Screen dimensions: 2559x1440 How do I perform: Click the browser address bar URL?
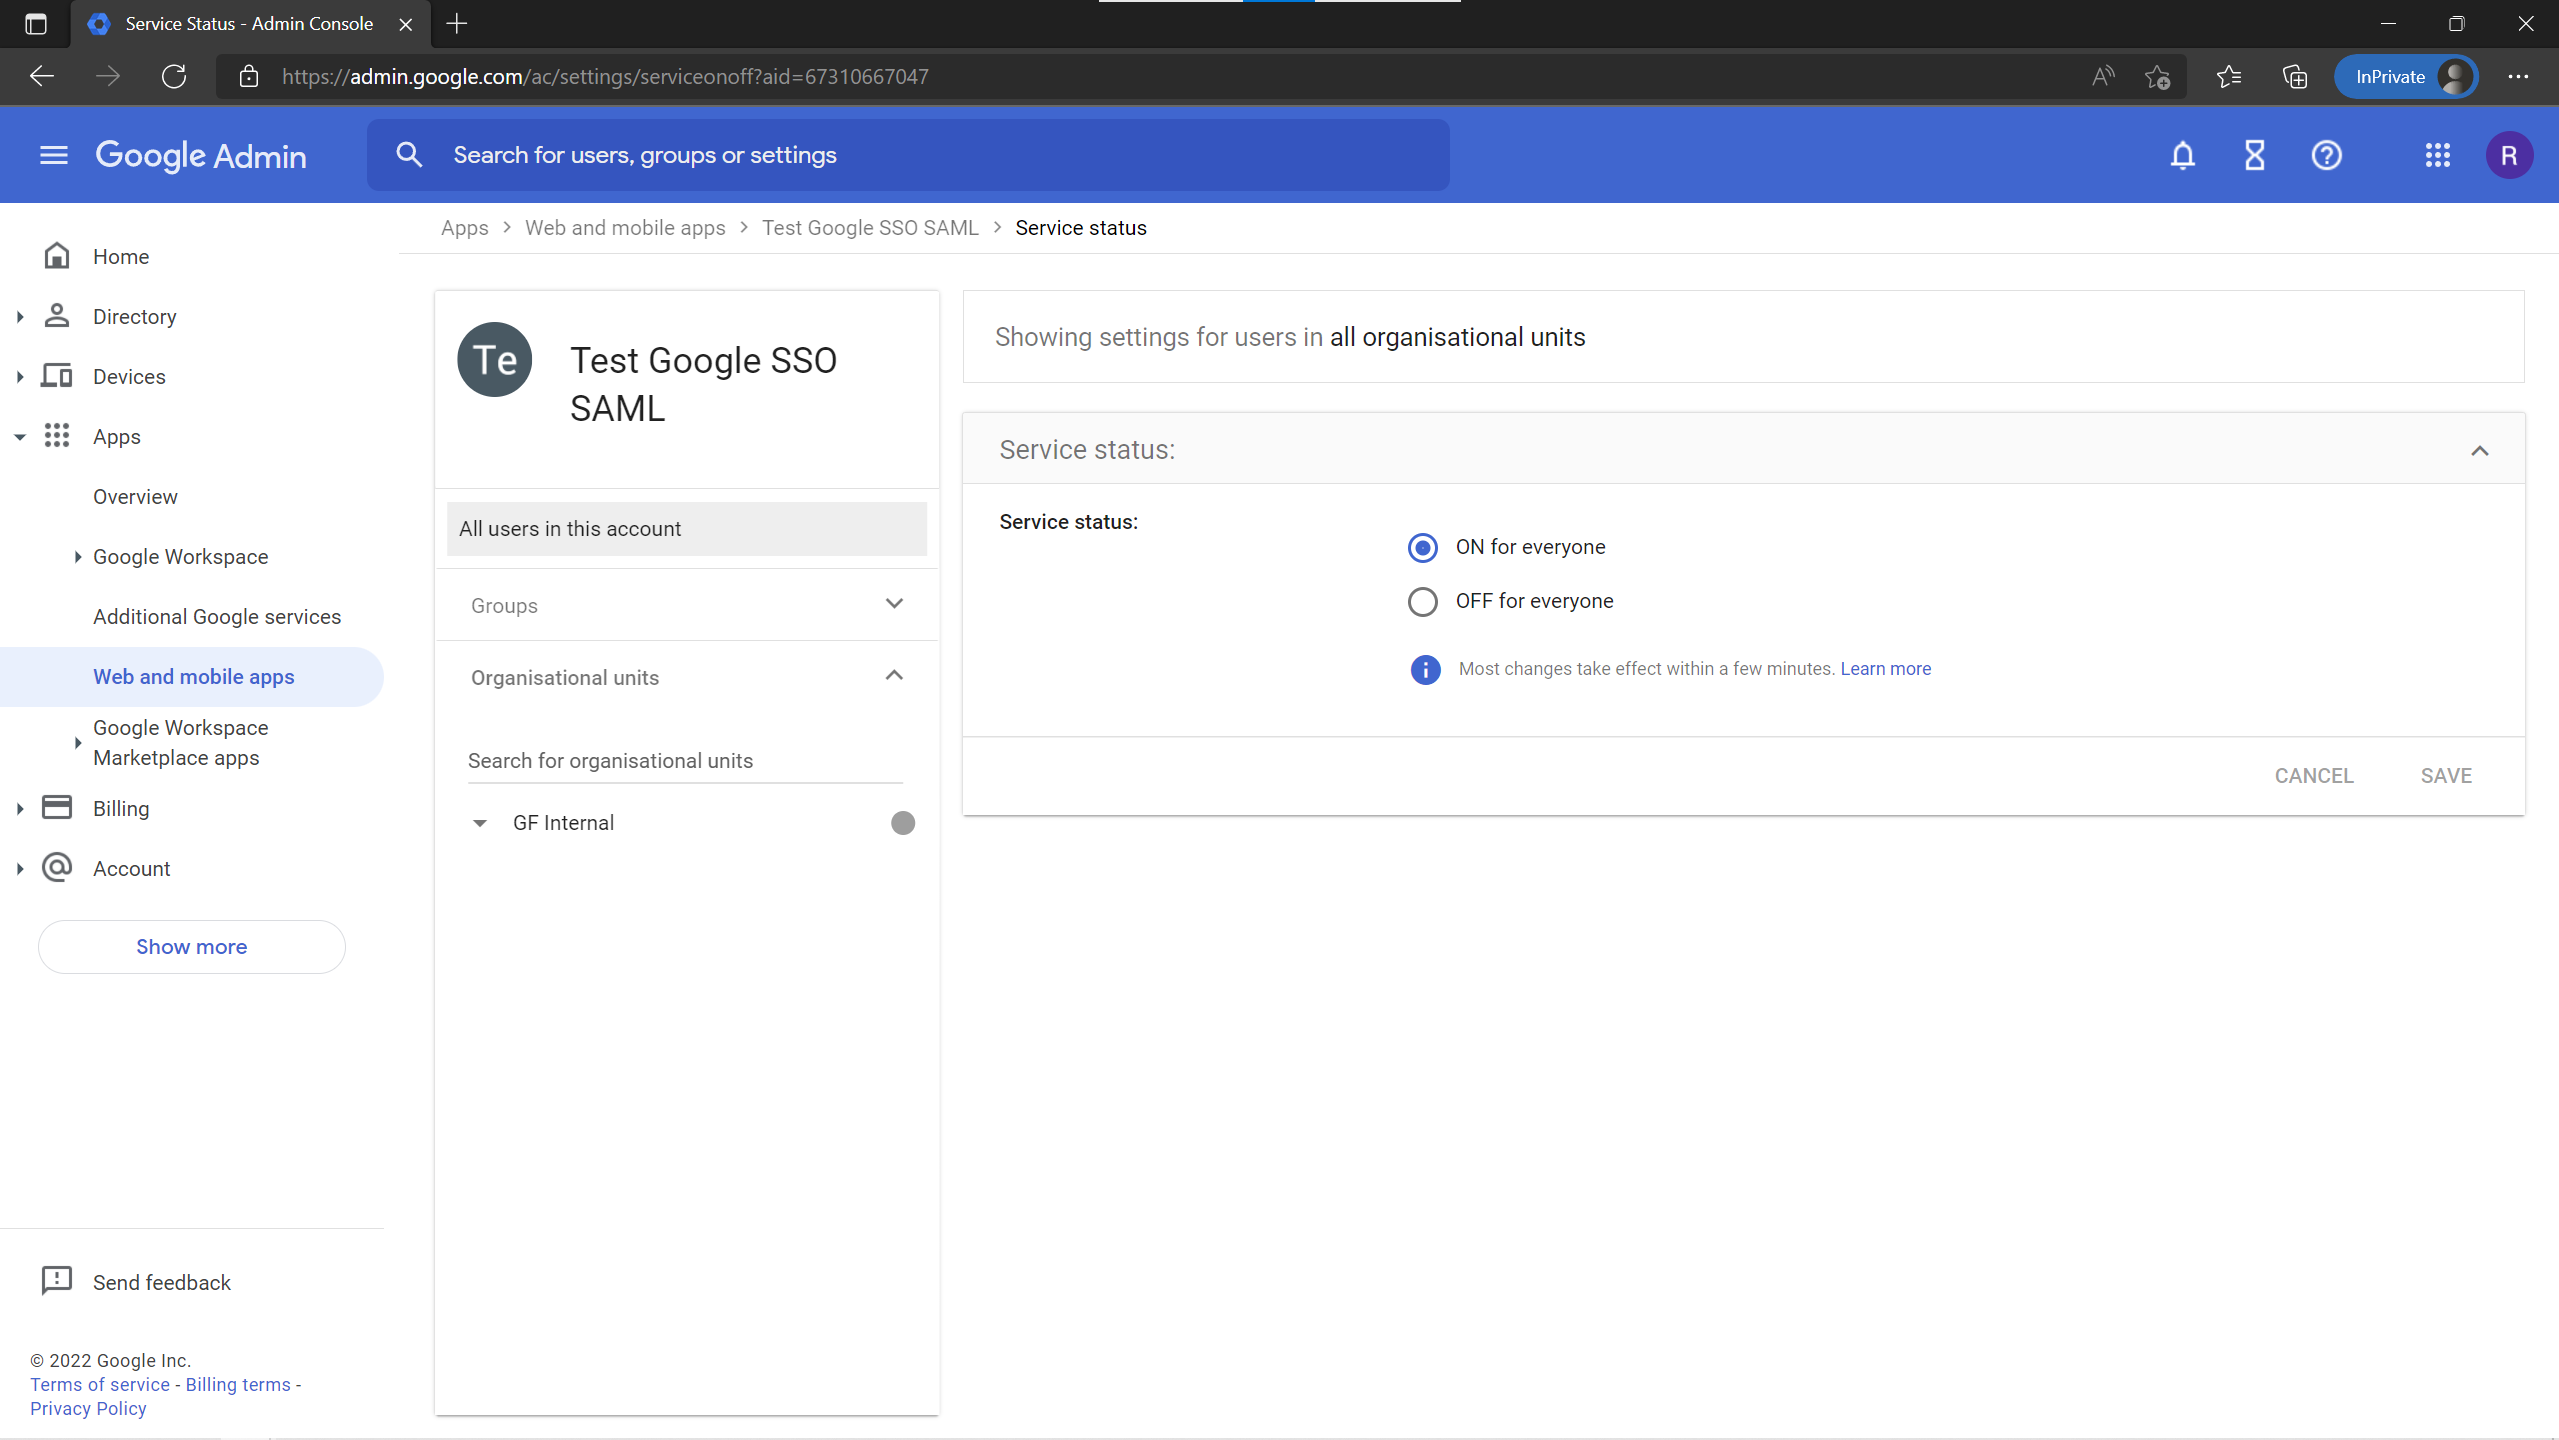[x=605, y=77]
